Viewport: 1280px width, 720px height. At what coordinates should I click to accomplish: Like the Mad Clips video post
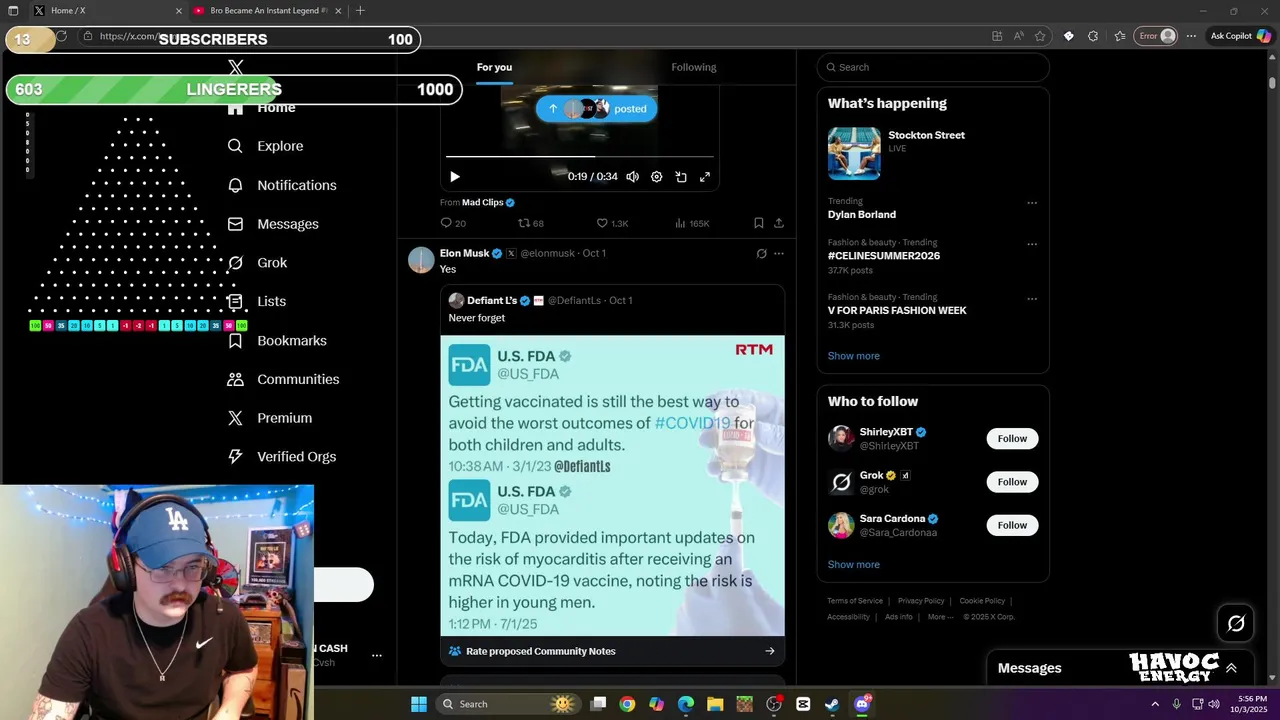pos(612,223)
